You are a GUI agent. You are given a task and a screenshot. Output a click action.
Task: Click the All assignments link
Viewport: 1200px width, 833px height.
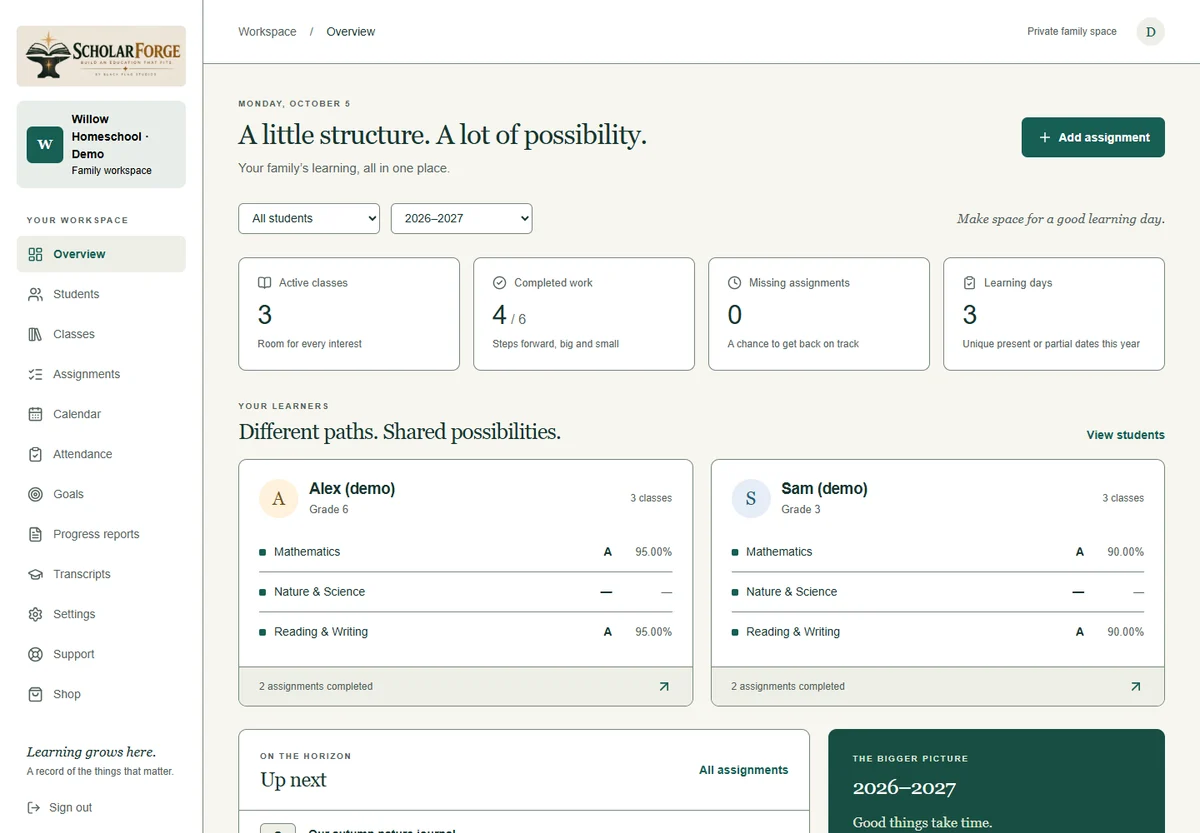[743, 770]
